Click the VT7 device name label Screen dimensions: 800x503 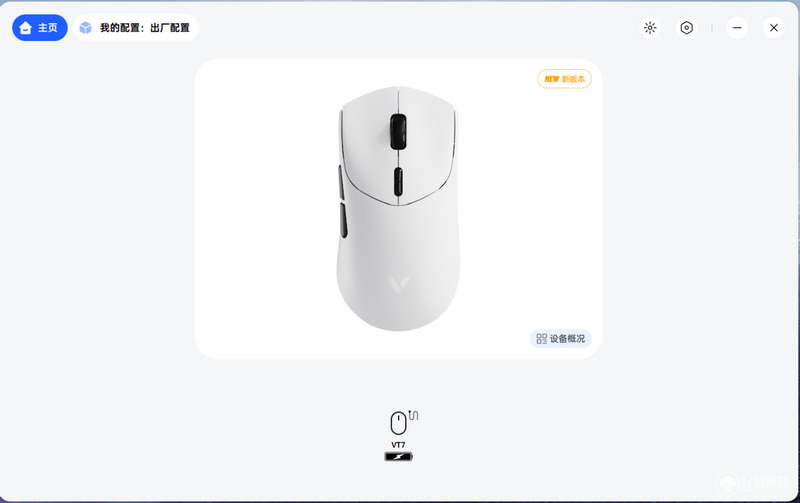398,445
